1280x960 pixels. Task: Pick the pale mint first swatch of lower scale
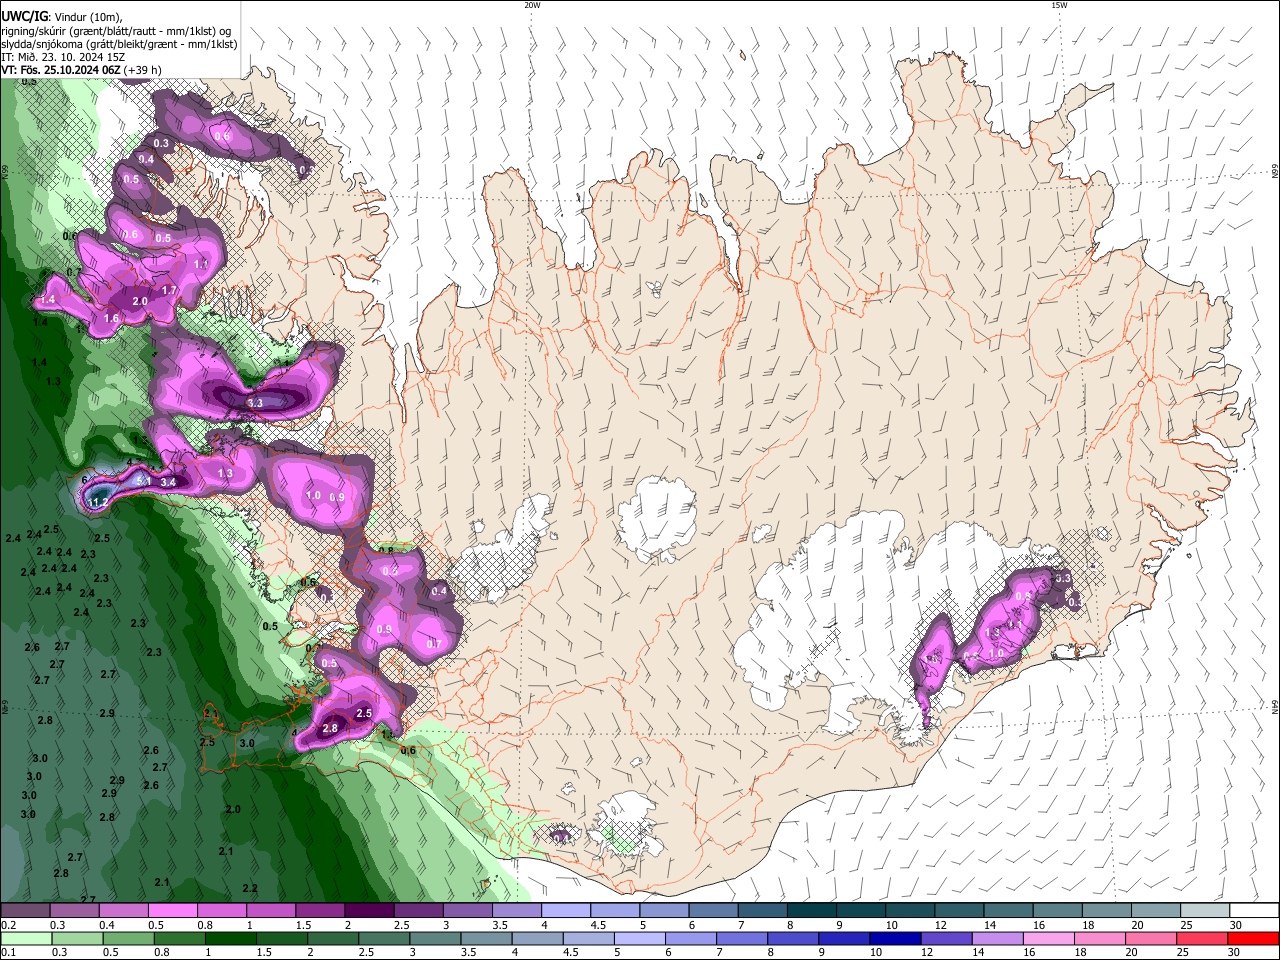pos(25,938)
